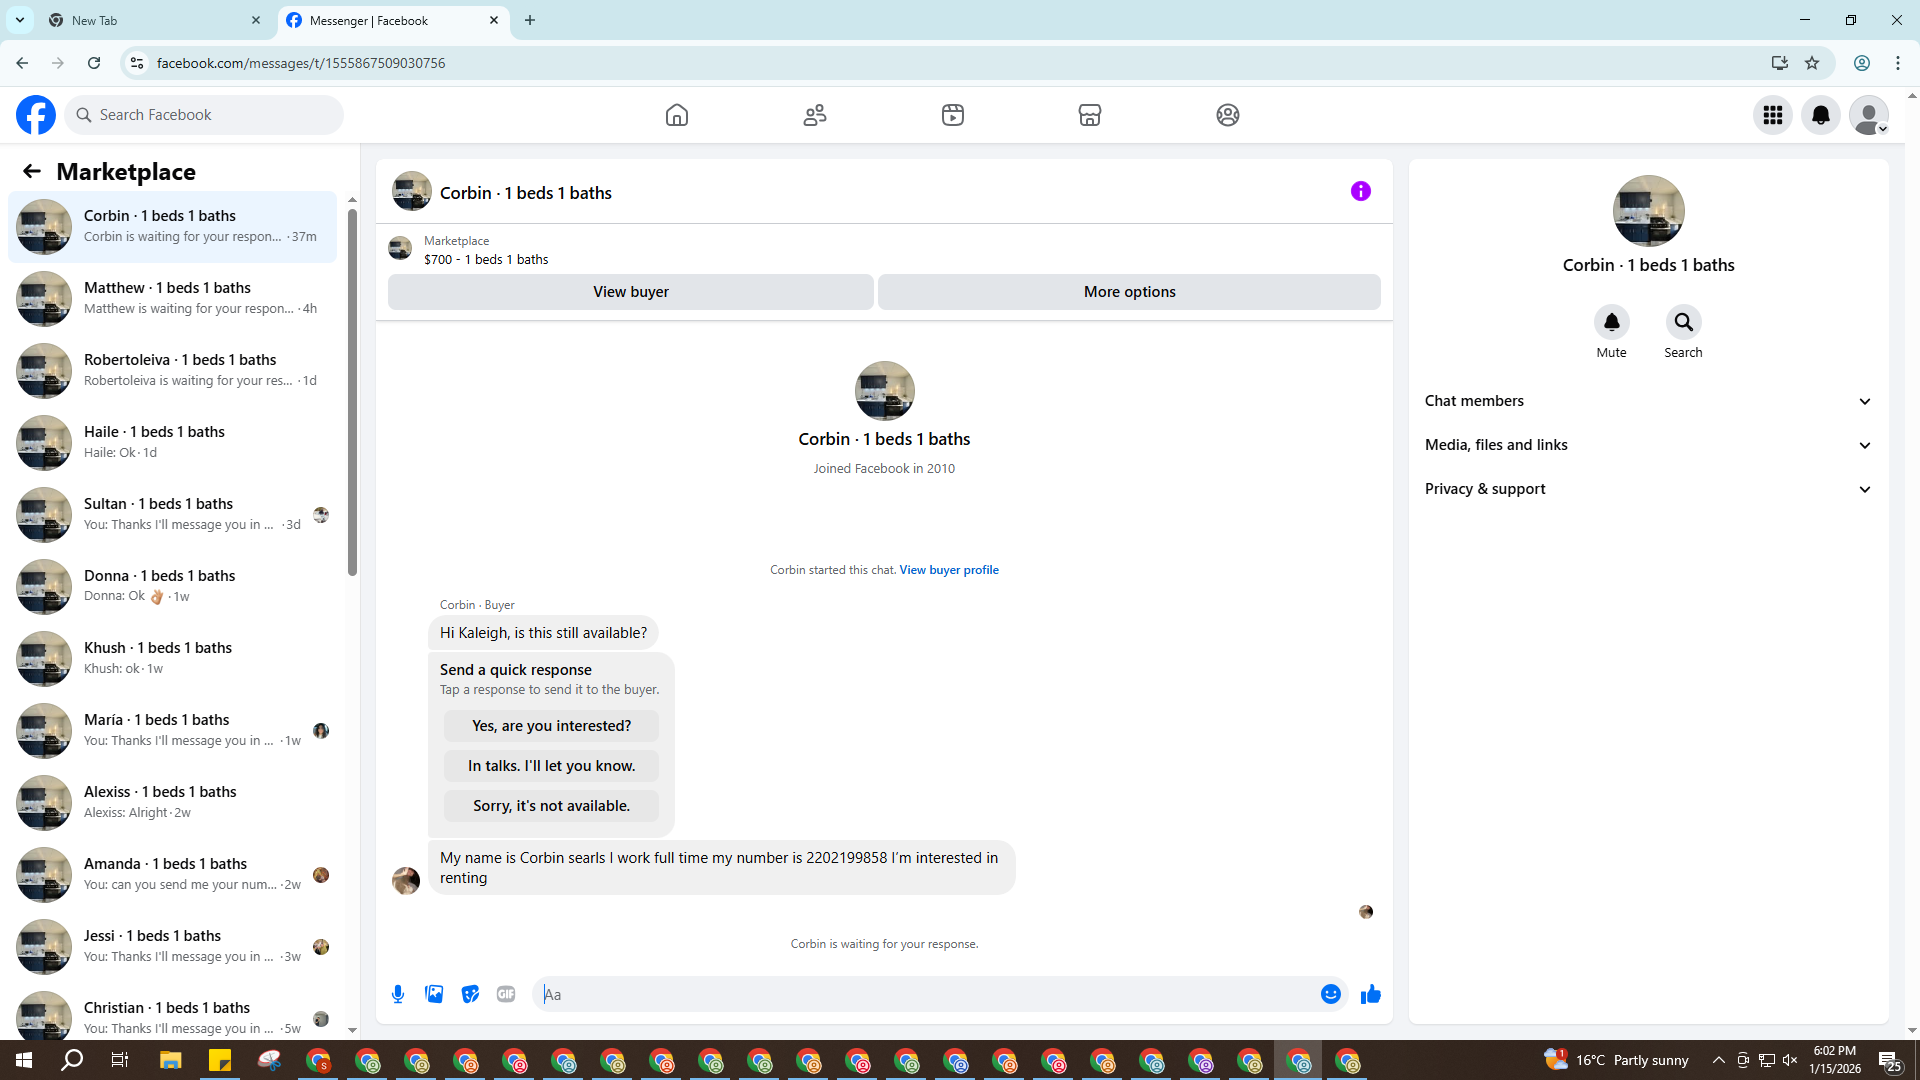Screen dimensions: 1920x1080
Task: Expand the Privacy & support section
Action: click(1648, 489)
